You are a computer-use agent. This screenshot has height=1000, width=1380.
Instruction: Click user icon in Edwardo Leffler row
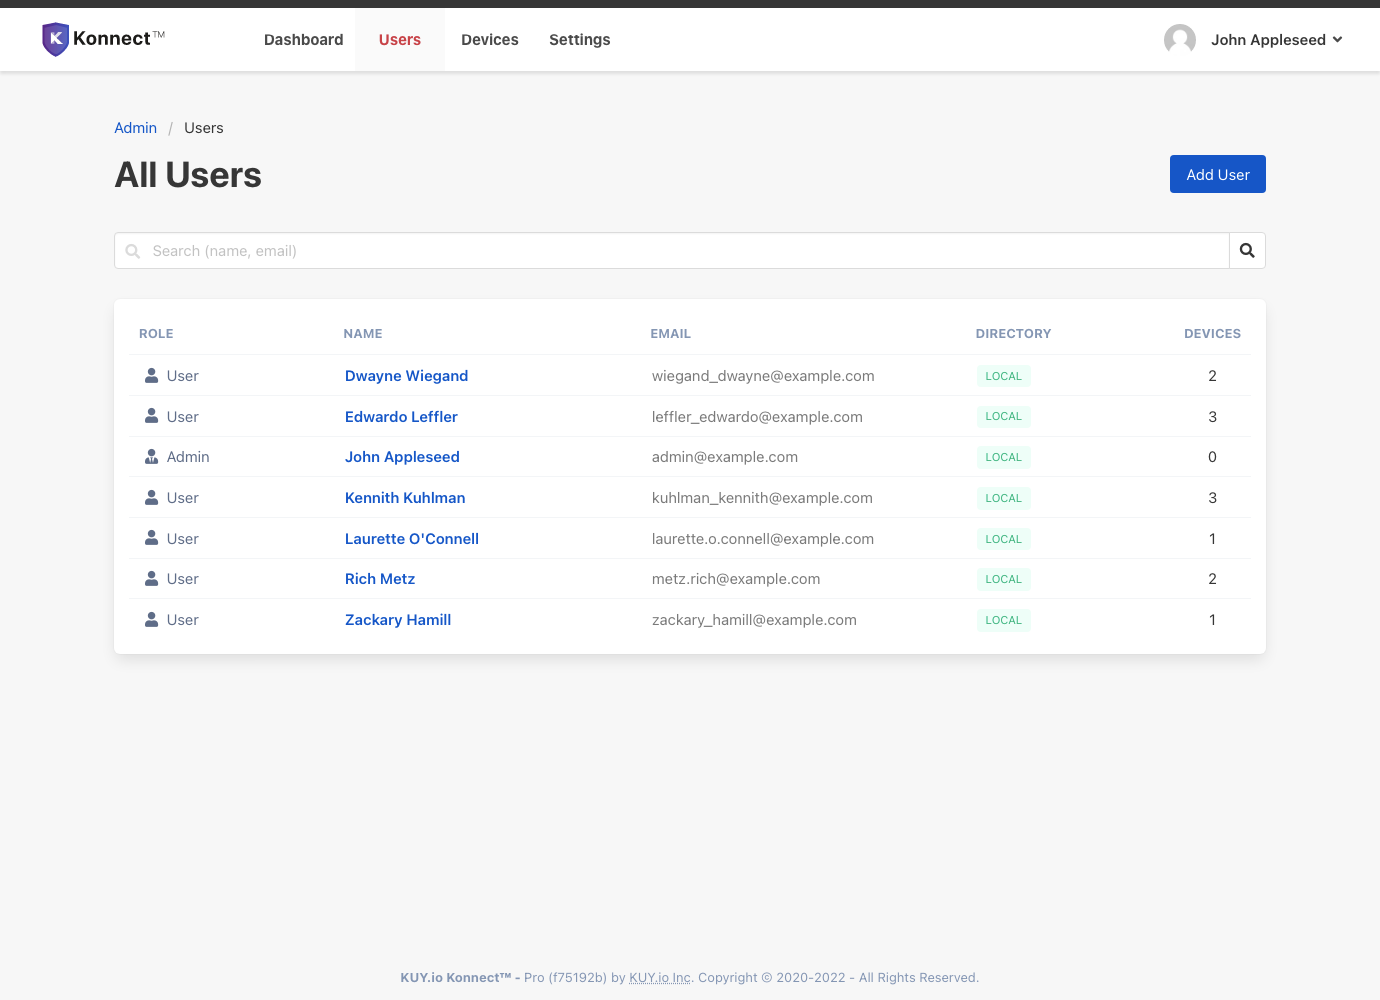tap(152, 416)
